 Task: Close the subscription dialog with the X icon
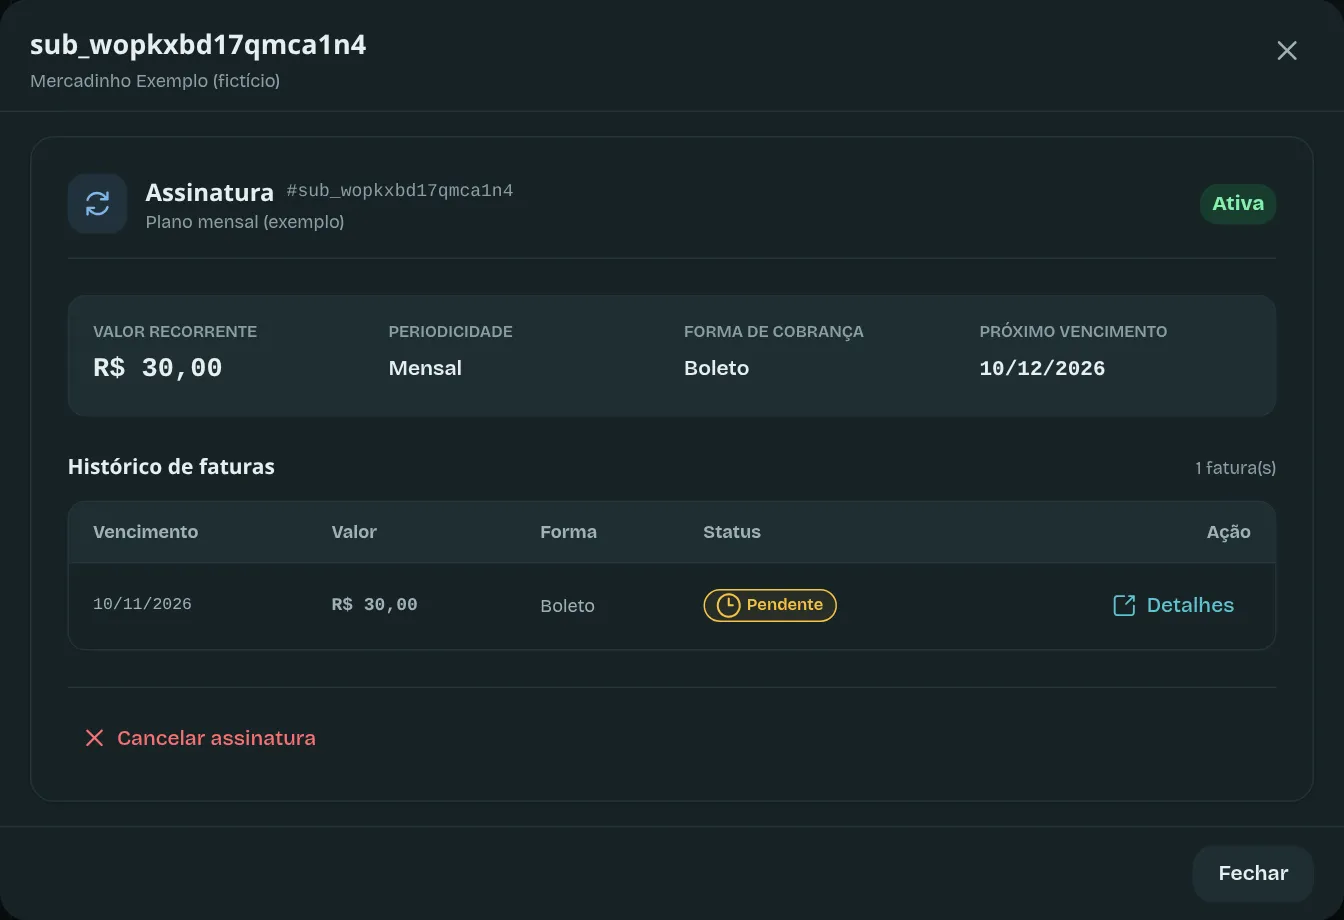click(x=1286, y=51)
